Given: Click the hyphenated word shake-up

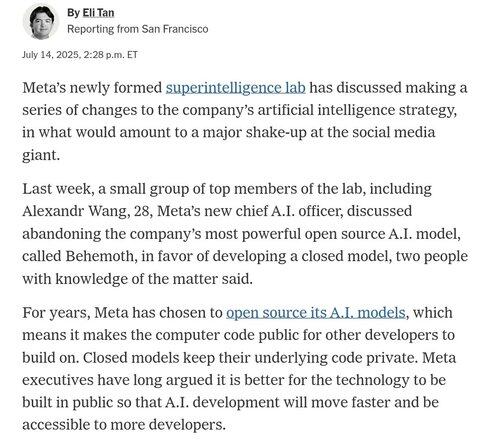Looking at the screenshot, I should pos(276,133).
